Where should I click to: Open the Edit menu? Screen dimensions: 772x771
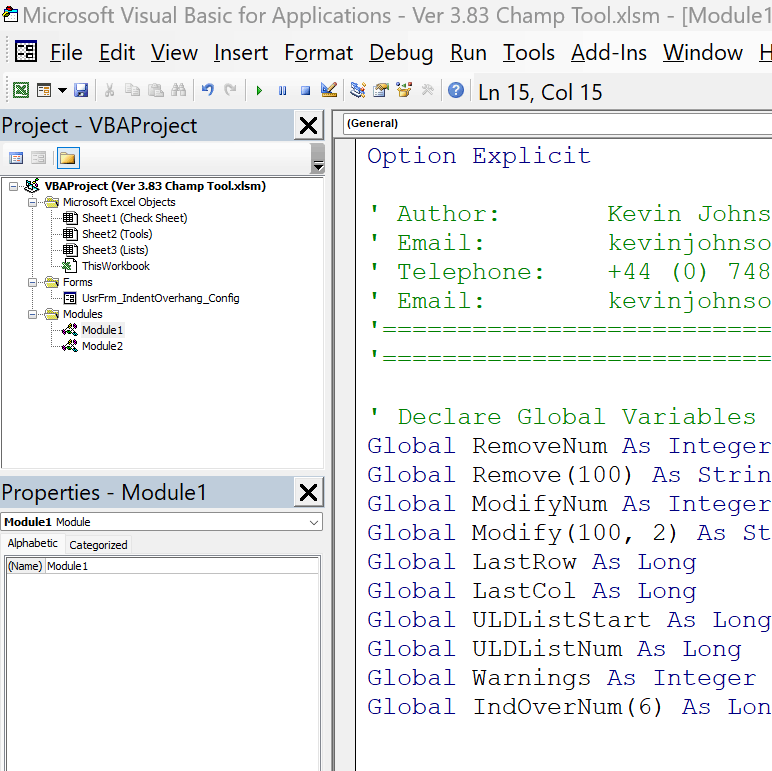117,53
